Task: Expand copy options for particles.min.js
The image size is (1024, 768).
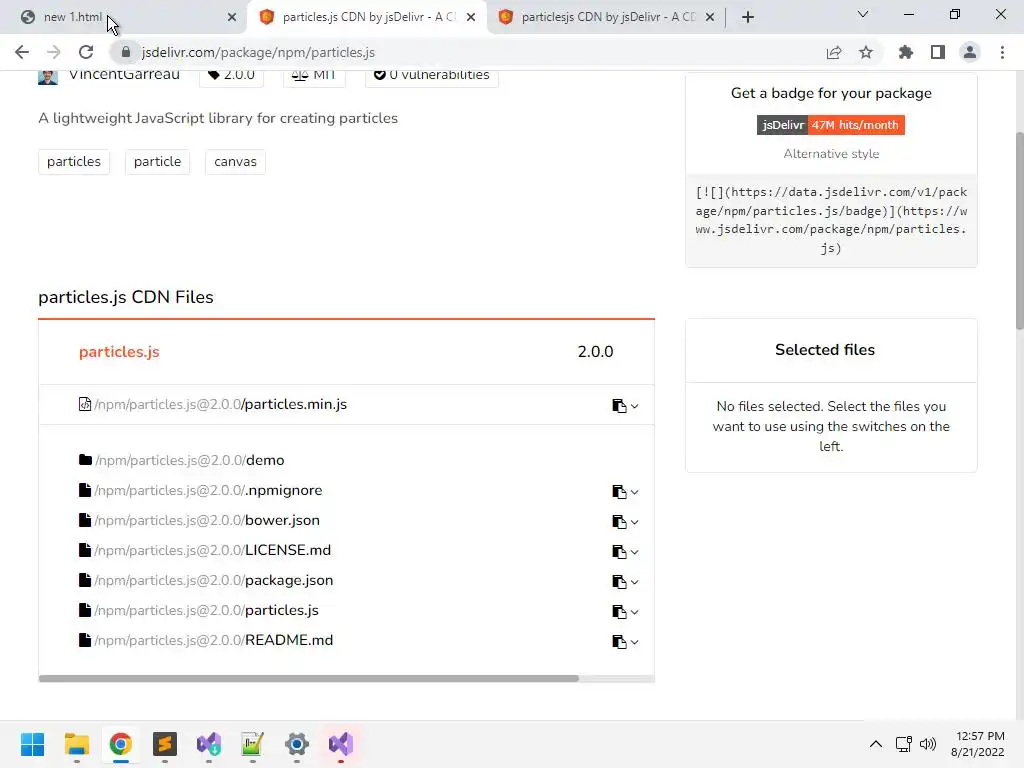Action: [x=634, y=406]
